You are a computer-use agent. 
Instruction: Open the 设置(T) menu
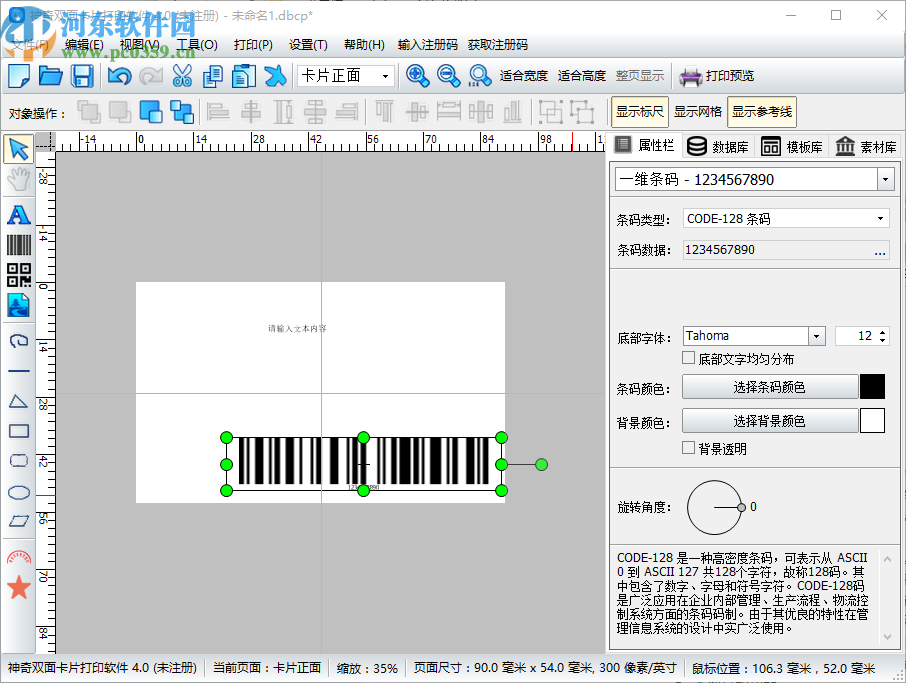coord(308,45)
